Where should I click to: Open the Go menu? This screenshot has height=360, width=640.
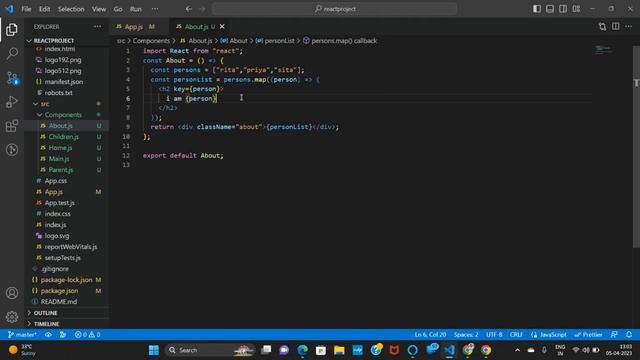[x=118, y=9]
